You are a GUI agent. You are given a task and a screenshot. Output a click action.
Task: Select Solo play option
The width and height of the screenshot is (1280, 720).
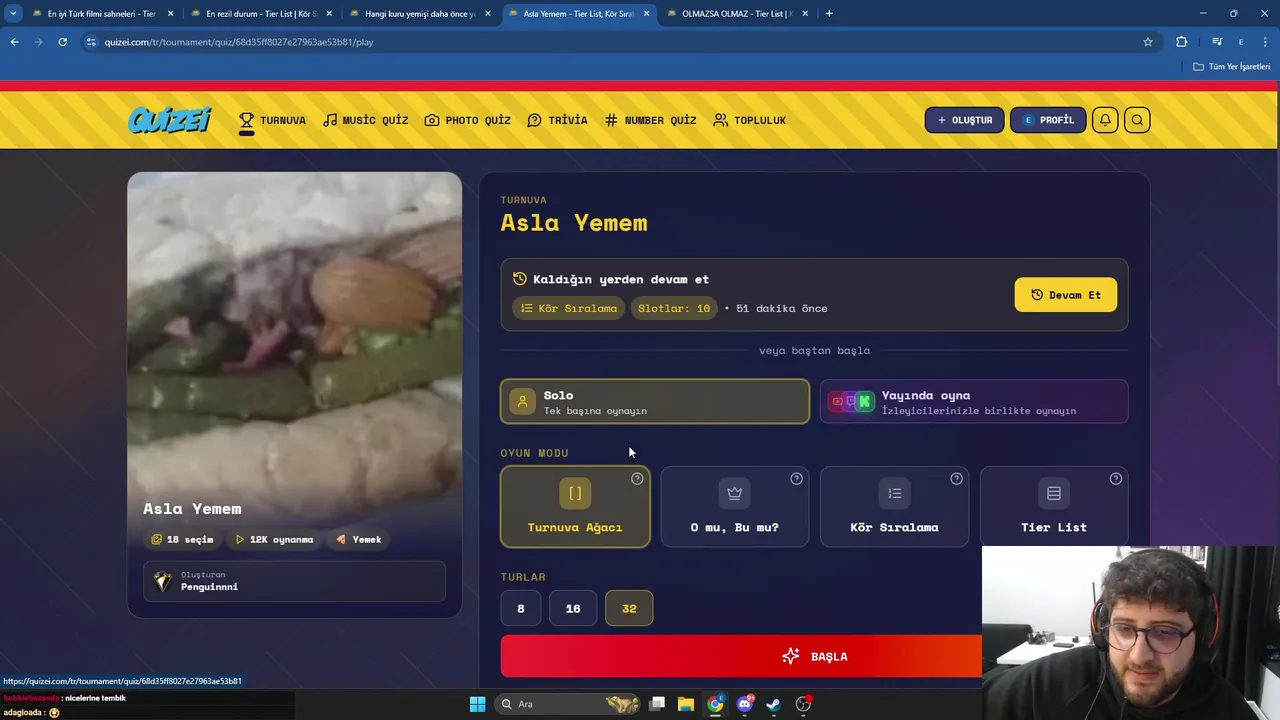pos(655,402)
